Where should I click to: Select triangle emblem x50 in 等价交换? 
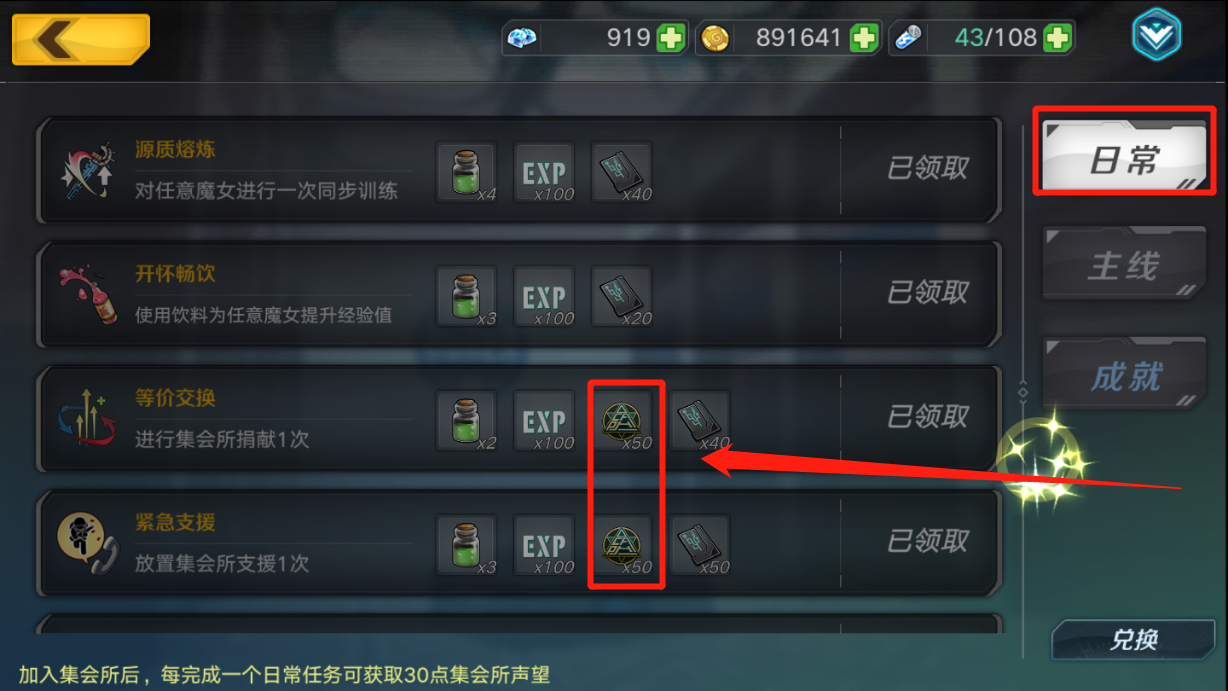[623, 420]
